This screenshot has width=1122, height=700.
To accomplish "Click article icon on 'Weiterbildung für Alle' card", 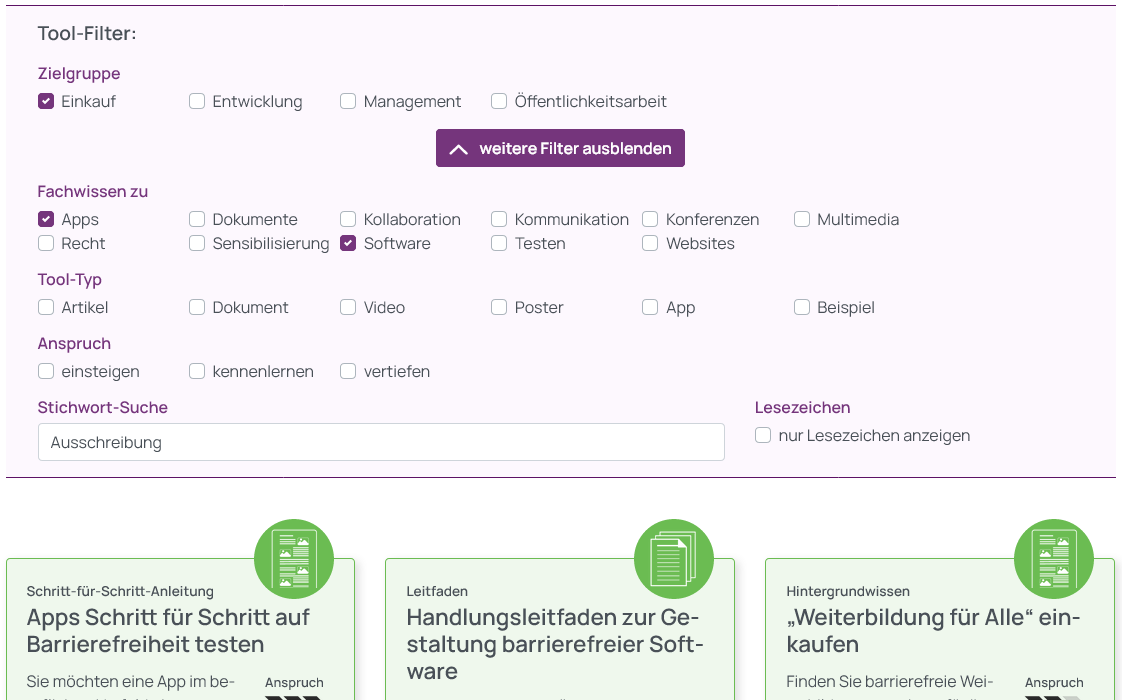I will point(1054,559).
